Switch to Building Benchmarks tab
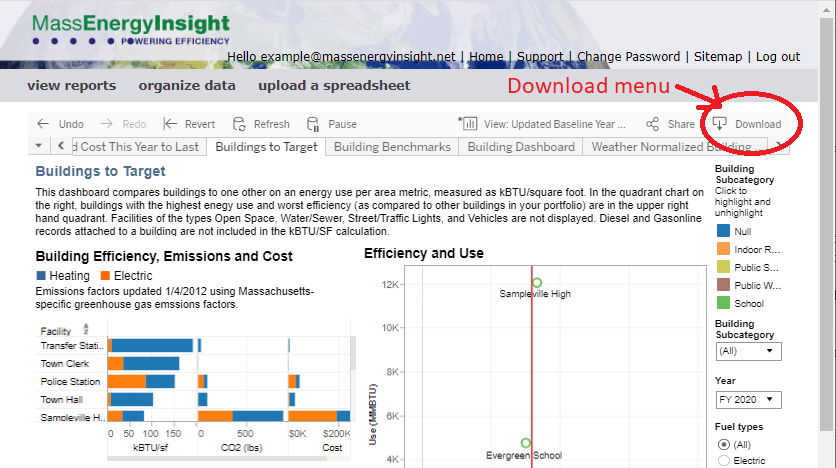 coord(392,147)
